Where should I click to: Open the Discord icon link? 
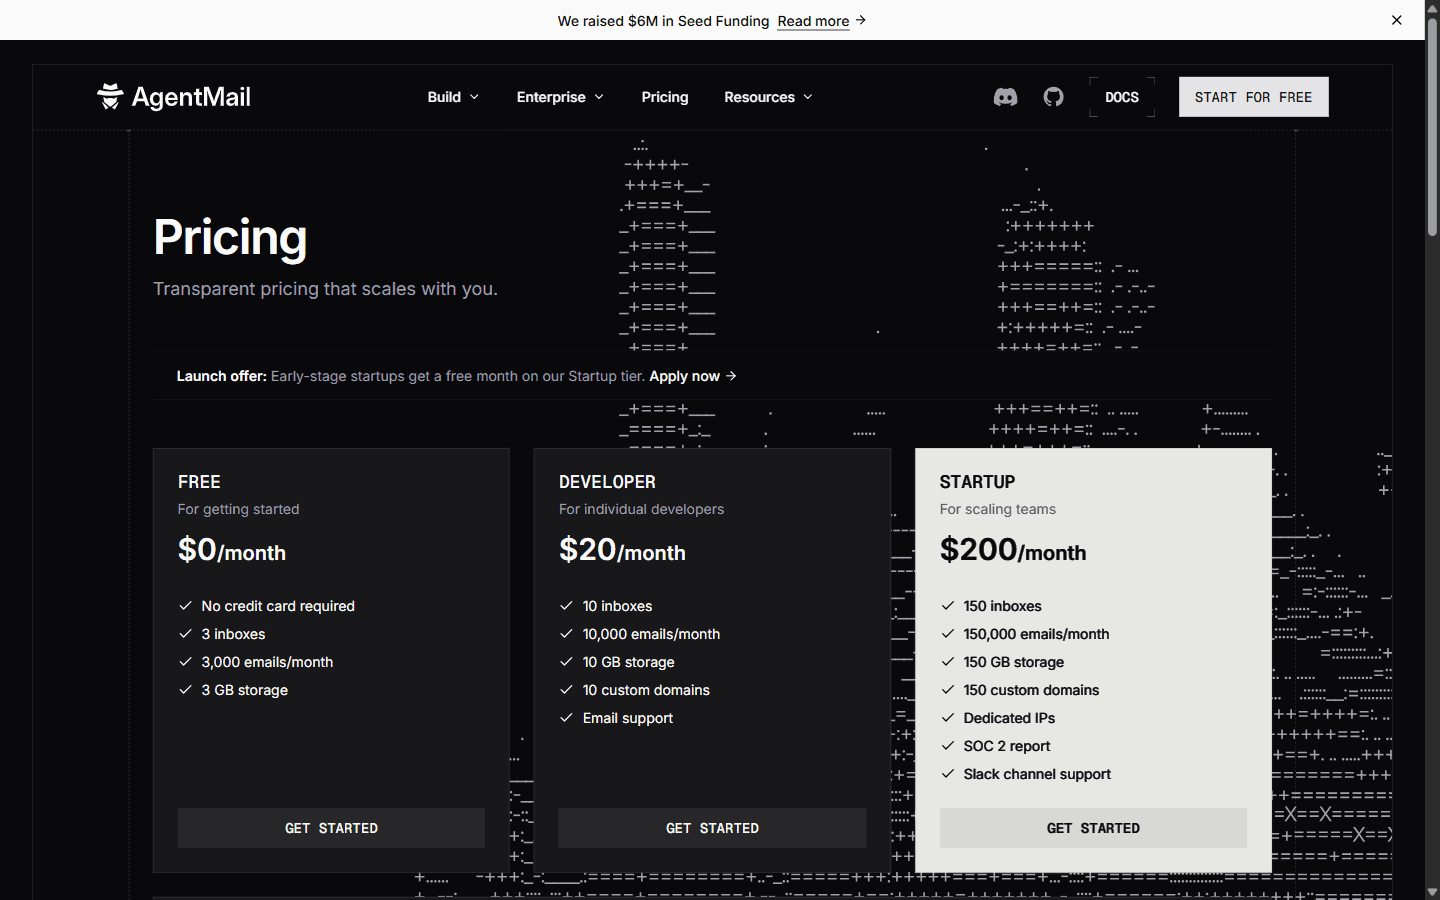click(x=1005, y=97)
